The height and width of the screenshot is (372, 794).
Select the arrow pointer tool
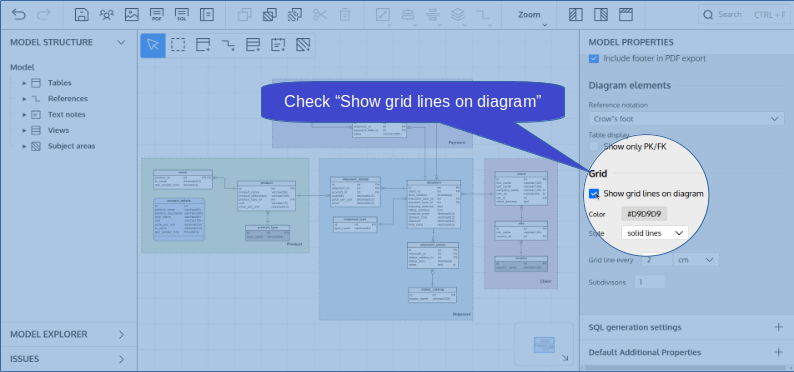point(153,45)
